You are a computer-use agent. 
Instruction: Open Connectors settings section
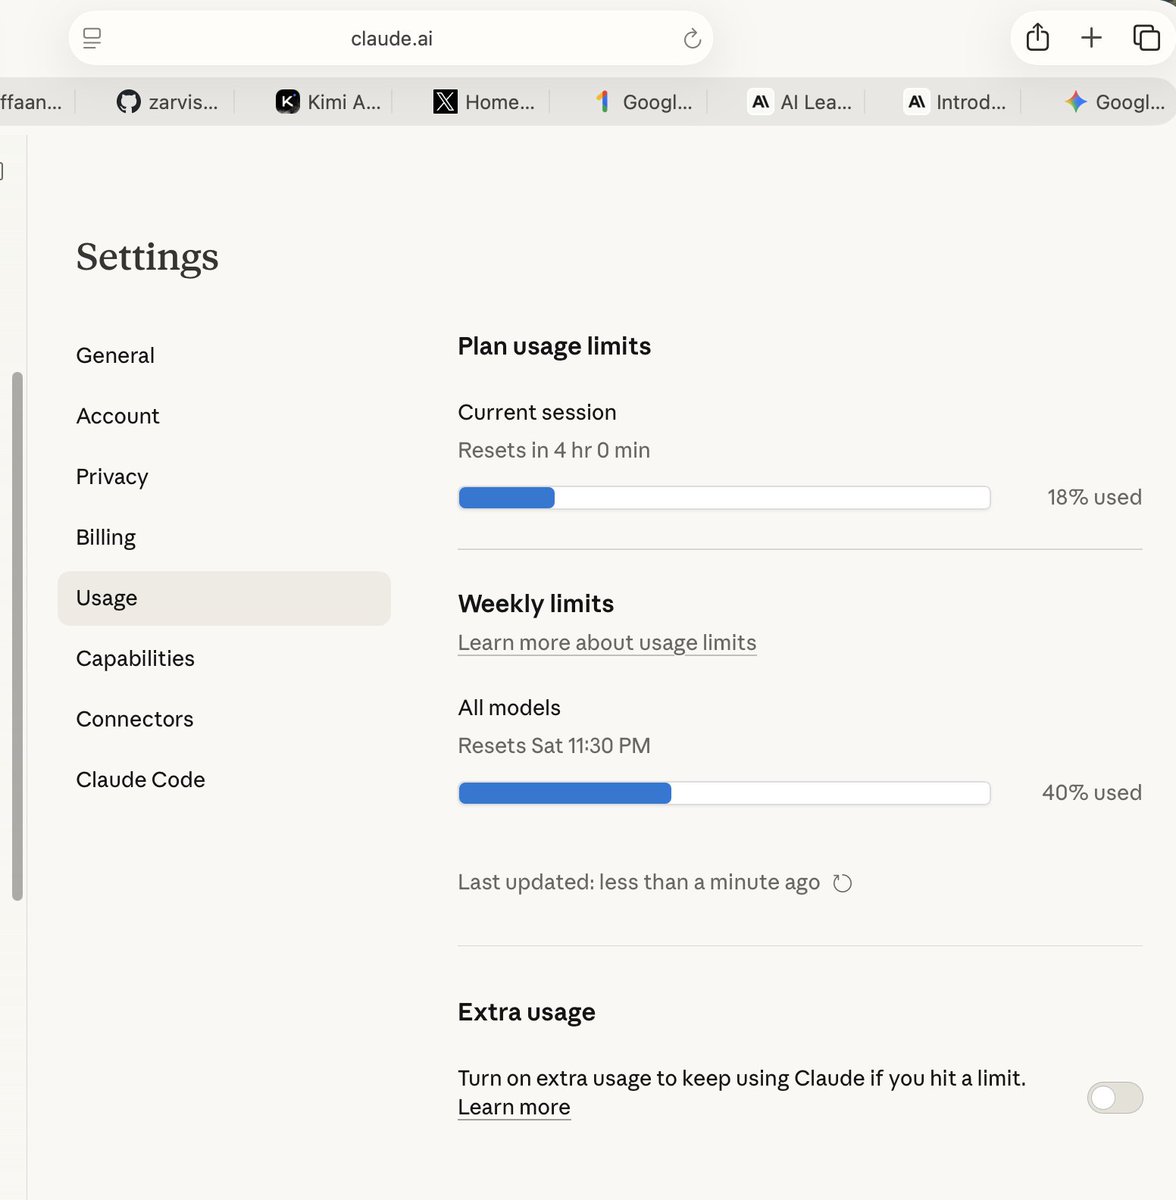[224, 719]
